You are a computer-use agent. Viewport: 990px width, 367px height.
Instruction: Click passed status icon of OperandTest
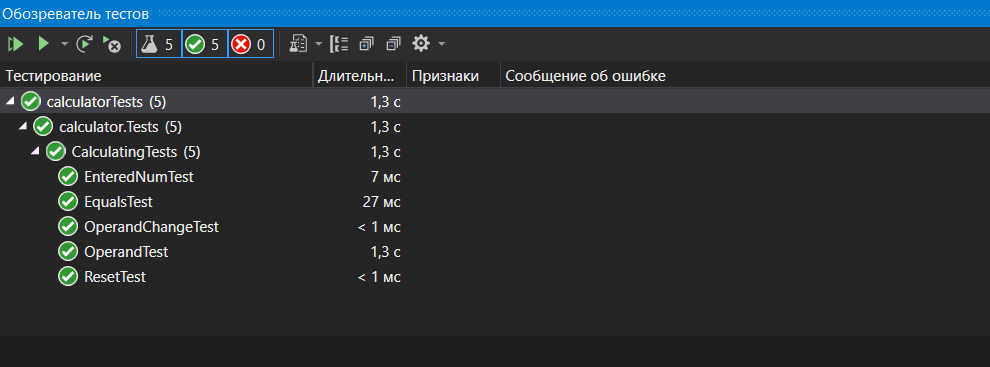[68, 251]
